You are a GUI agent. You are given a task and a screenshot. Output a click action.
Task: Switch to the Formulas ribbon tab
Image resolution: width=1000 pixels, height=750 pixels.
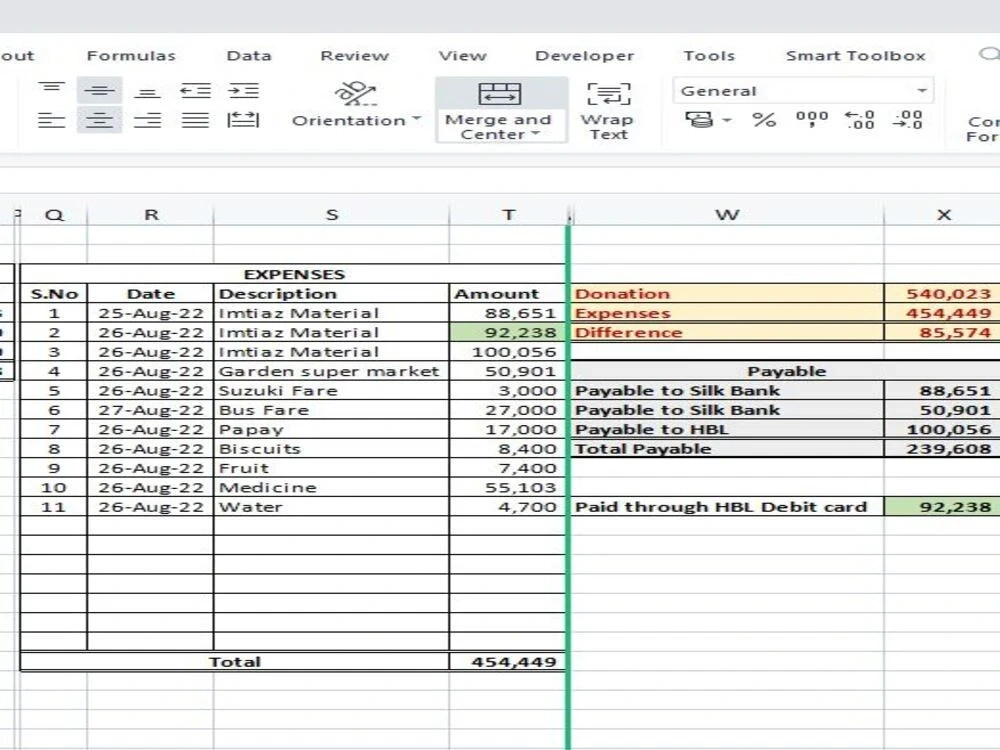131,55
